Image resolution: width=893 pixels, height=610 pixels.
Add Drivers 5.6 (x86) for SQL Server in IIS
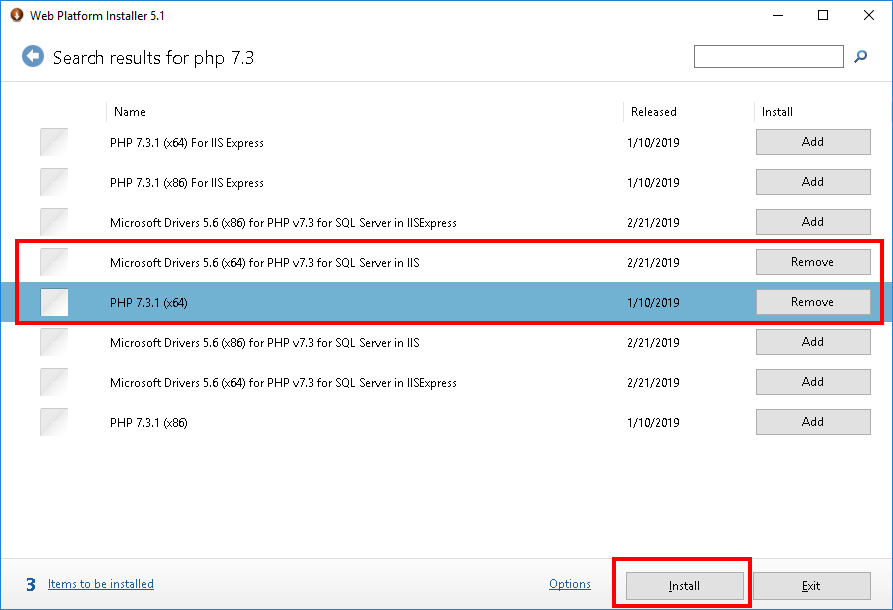tap(813, 342)
